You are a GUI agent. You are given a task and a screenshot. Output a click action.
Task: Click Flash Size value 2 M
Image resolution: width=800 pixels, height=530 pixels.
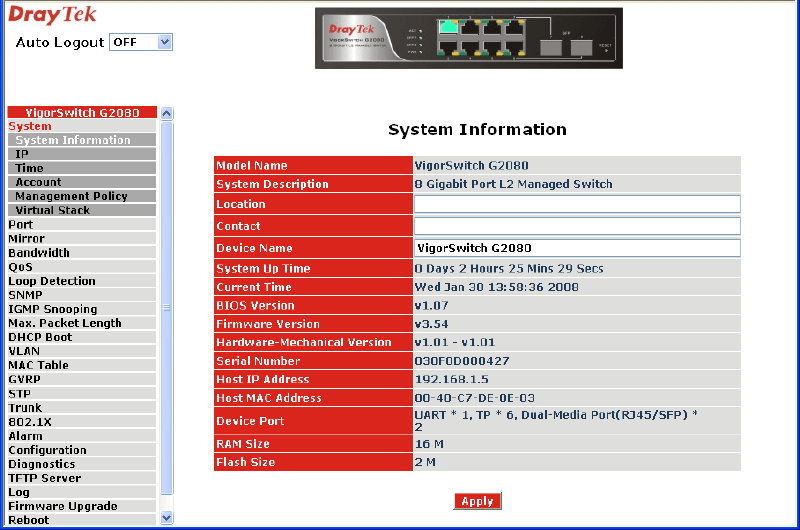[425, 462]
